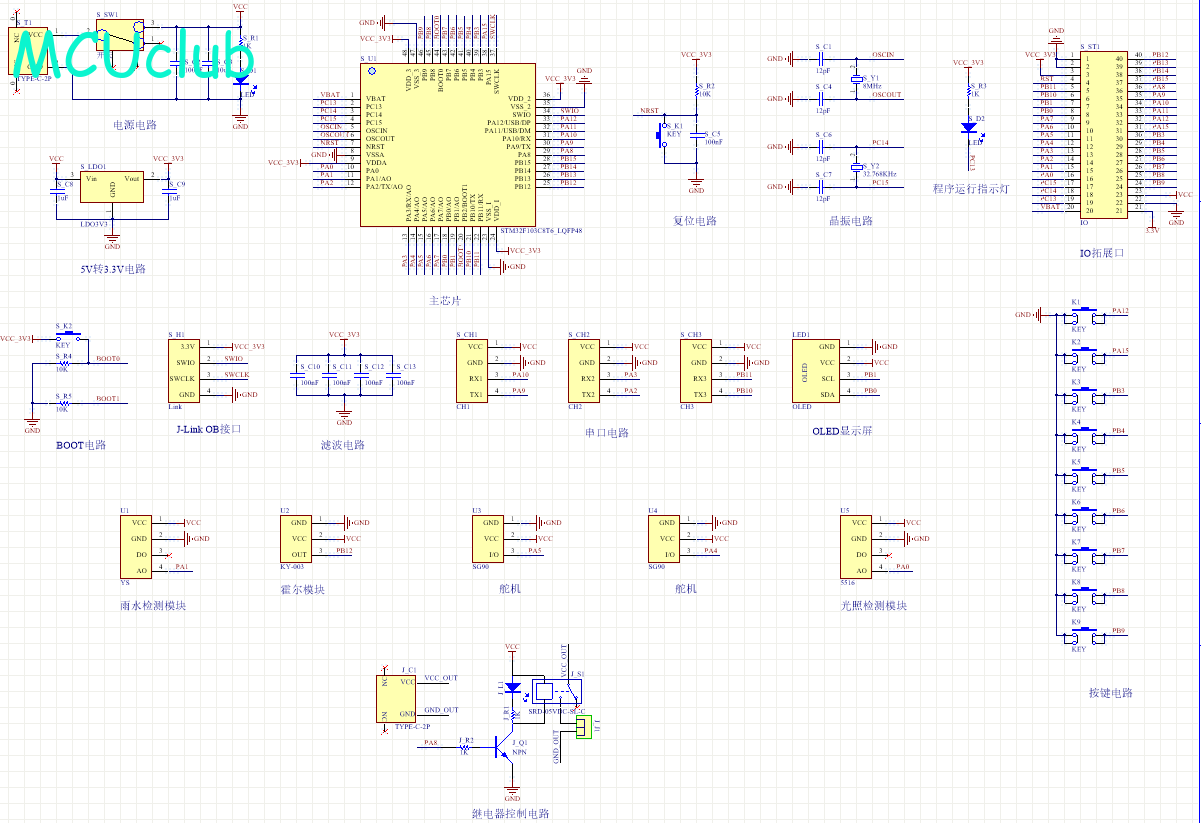This screenshot has height=823, width=1201.
Task: Select the S_CH2 serial port connector
Action: point(585,370)
